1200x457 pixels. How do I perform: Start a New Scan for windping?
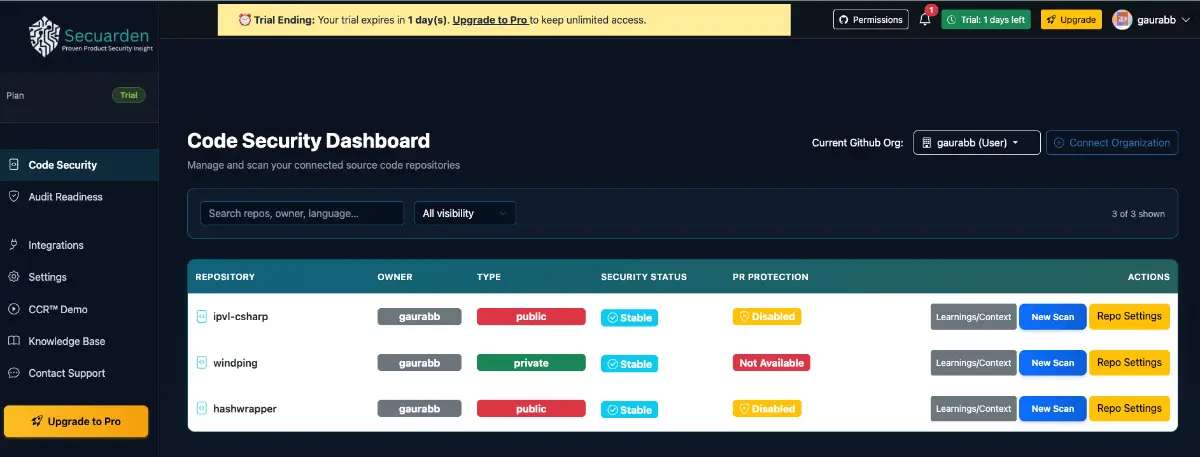1052,363
